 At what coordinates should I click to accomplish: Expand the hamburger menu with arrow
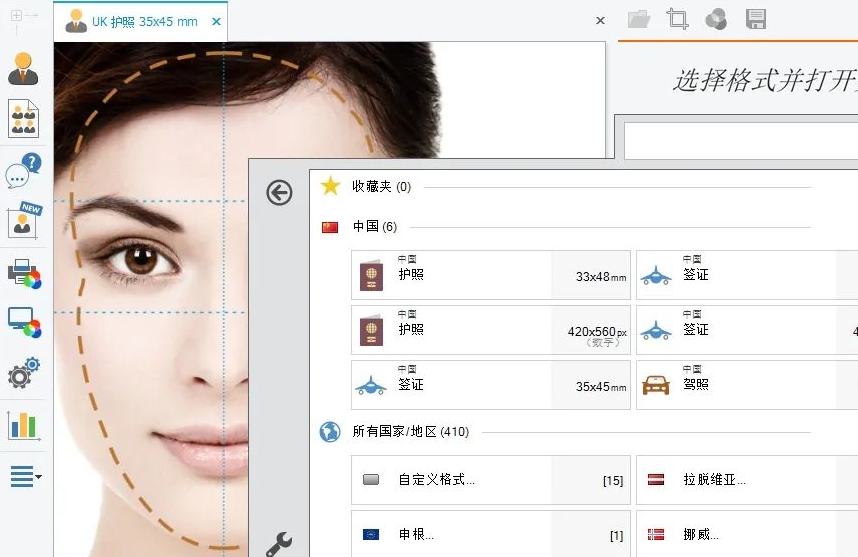pos(26,476)
